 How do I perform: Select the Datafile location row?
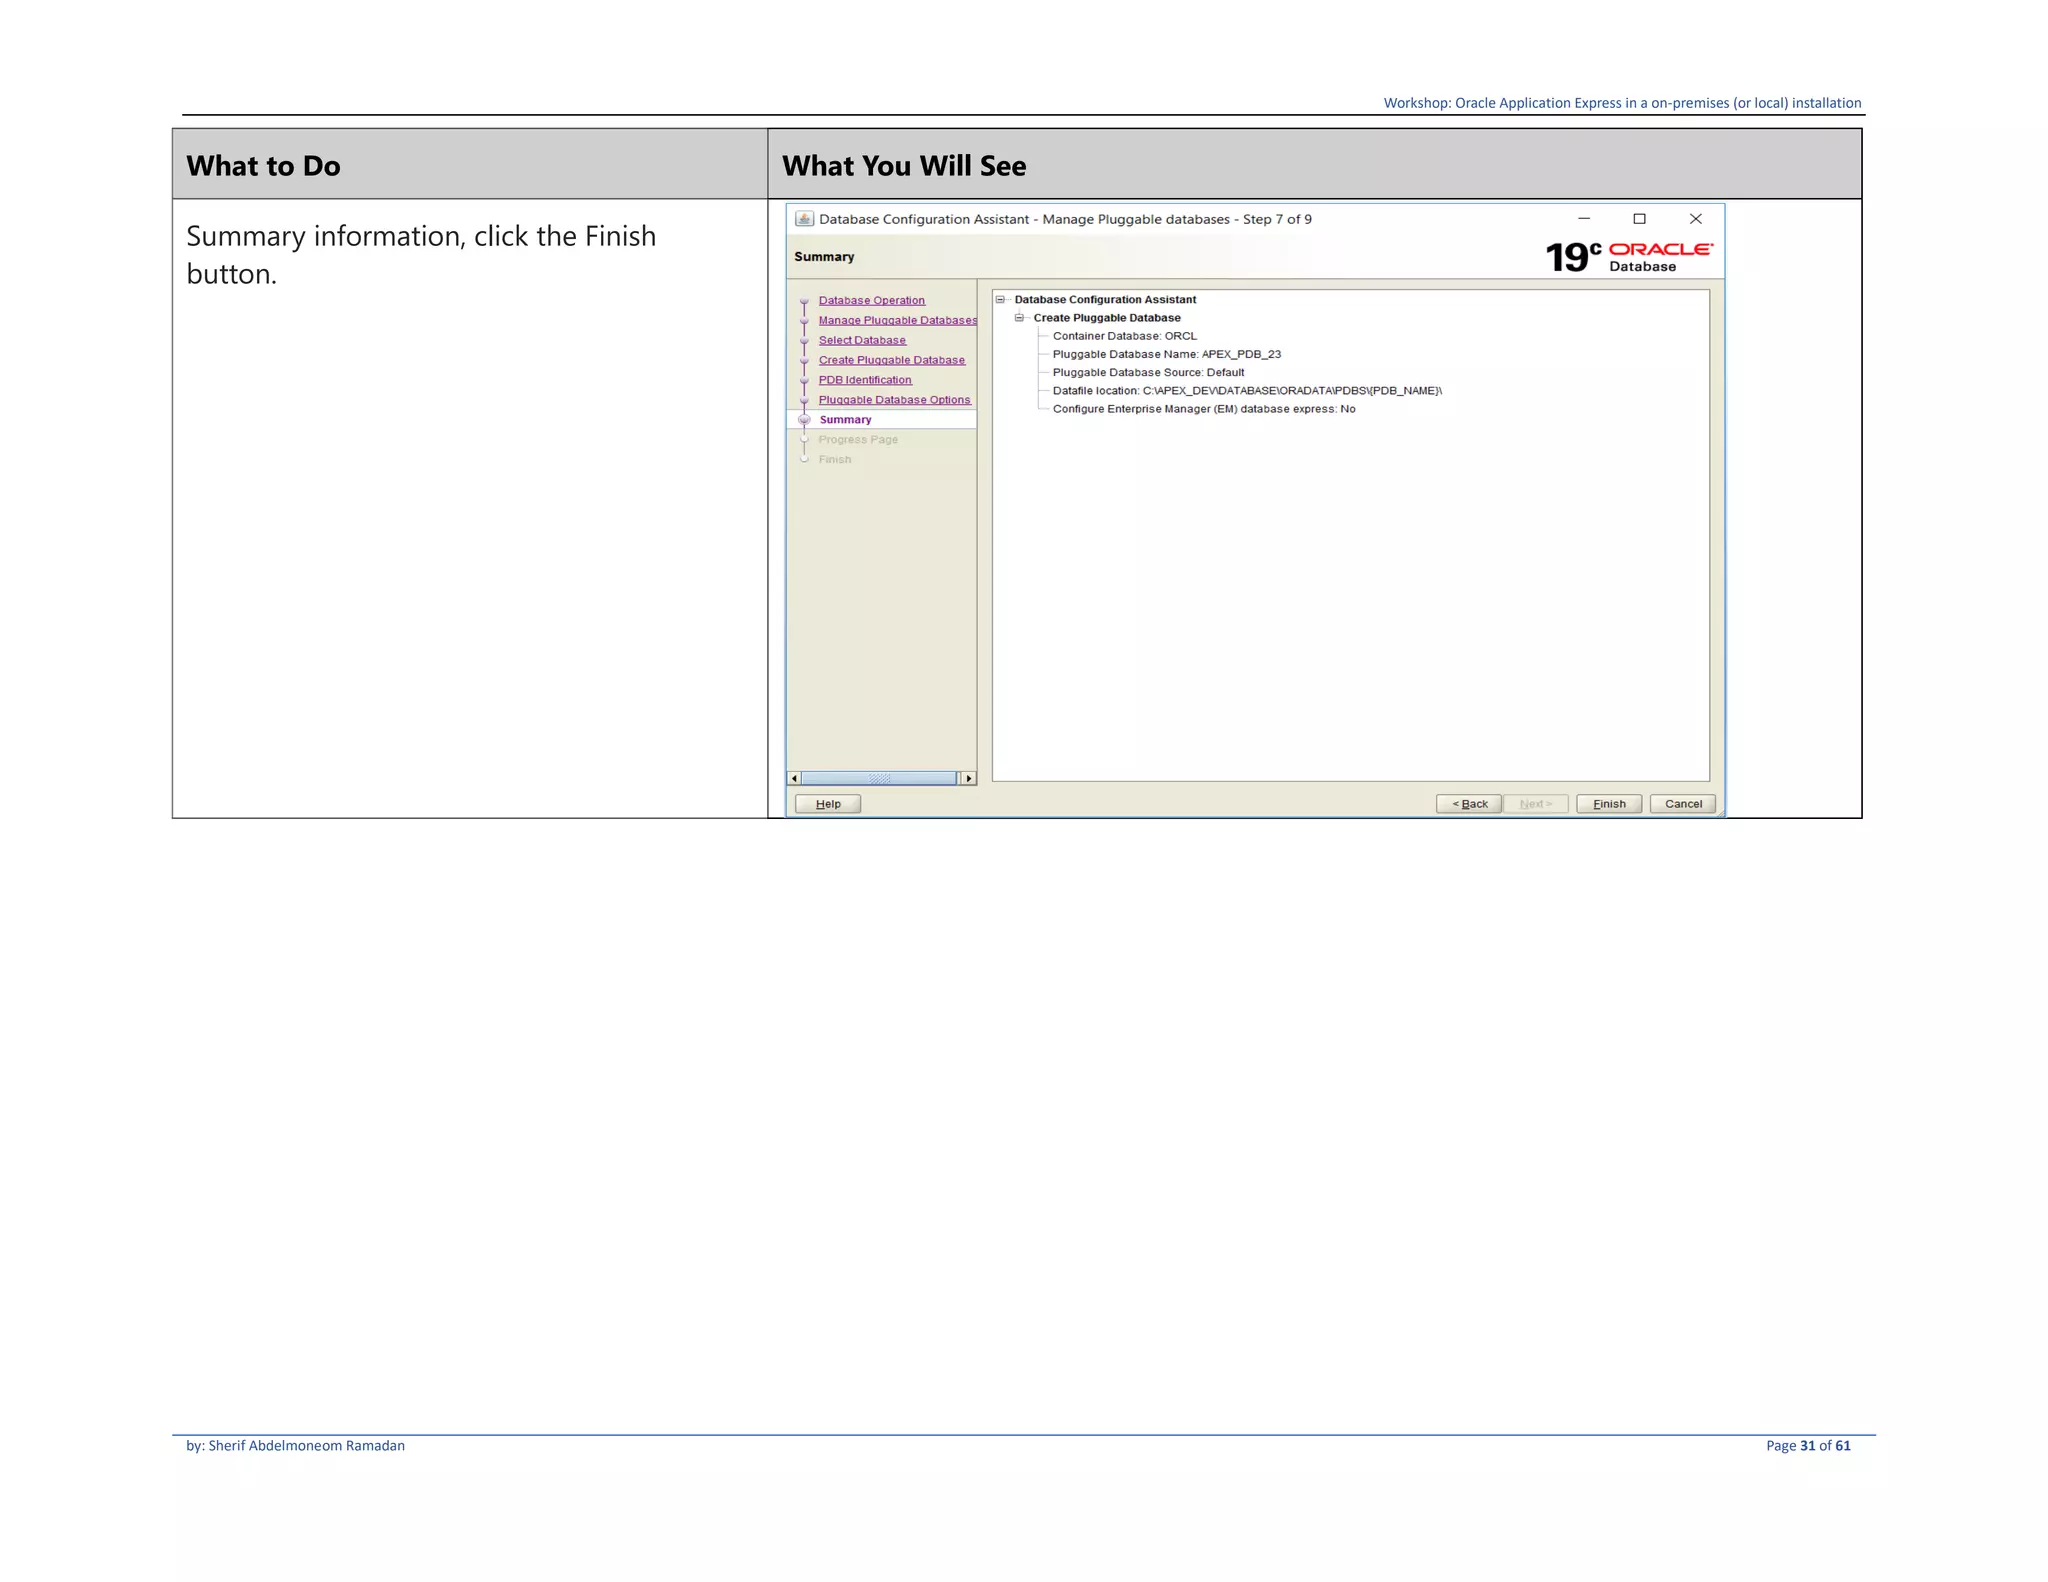click(x=1247, y=391)
